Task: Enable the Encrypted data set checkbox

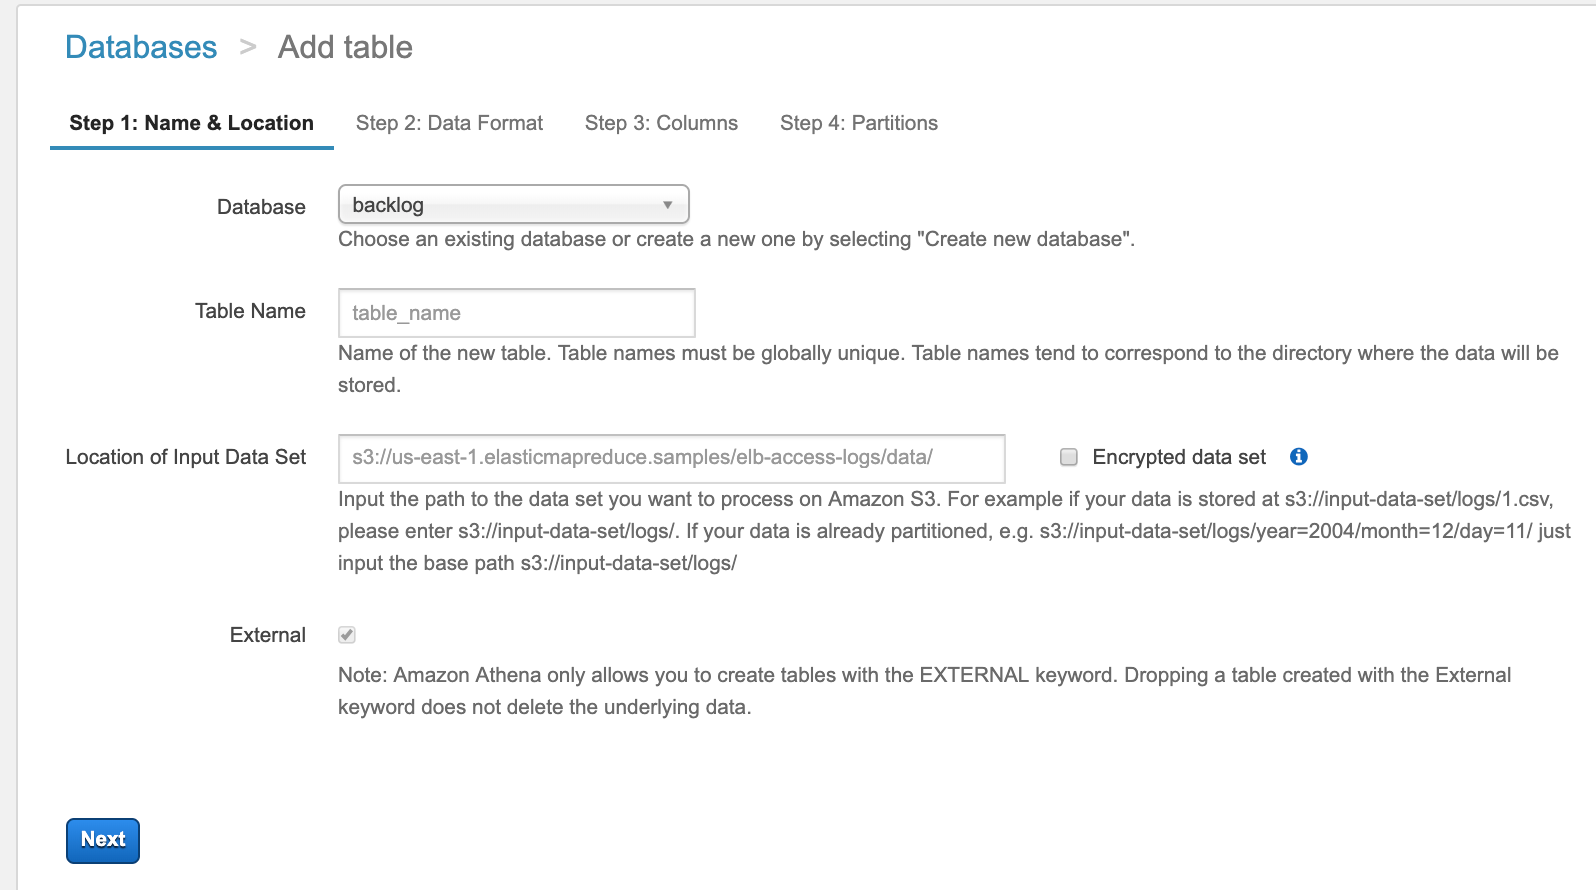Action: pos(1069,457)
